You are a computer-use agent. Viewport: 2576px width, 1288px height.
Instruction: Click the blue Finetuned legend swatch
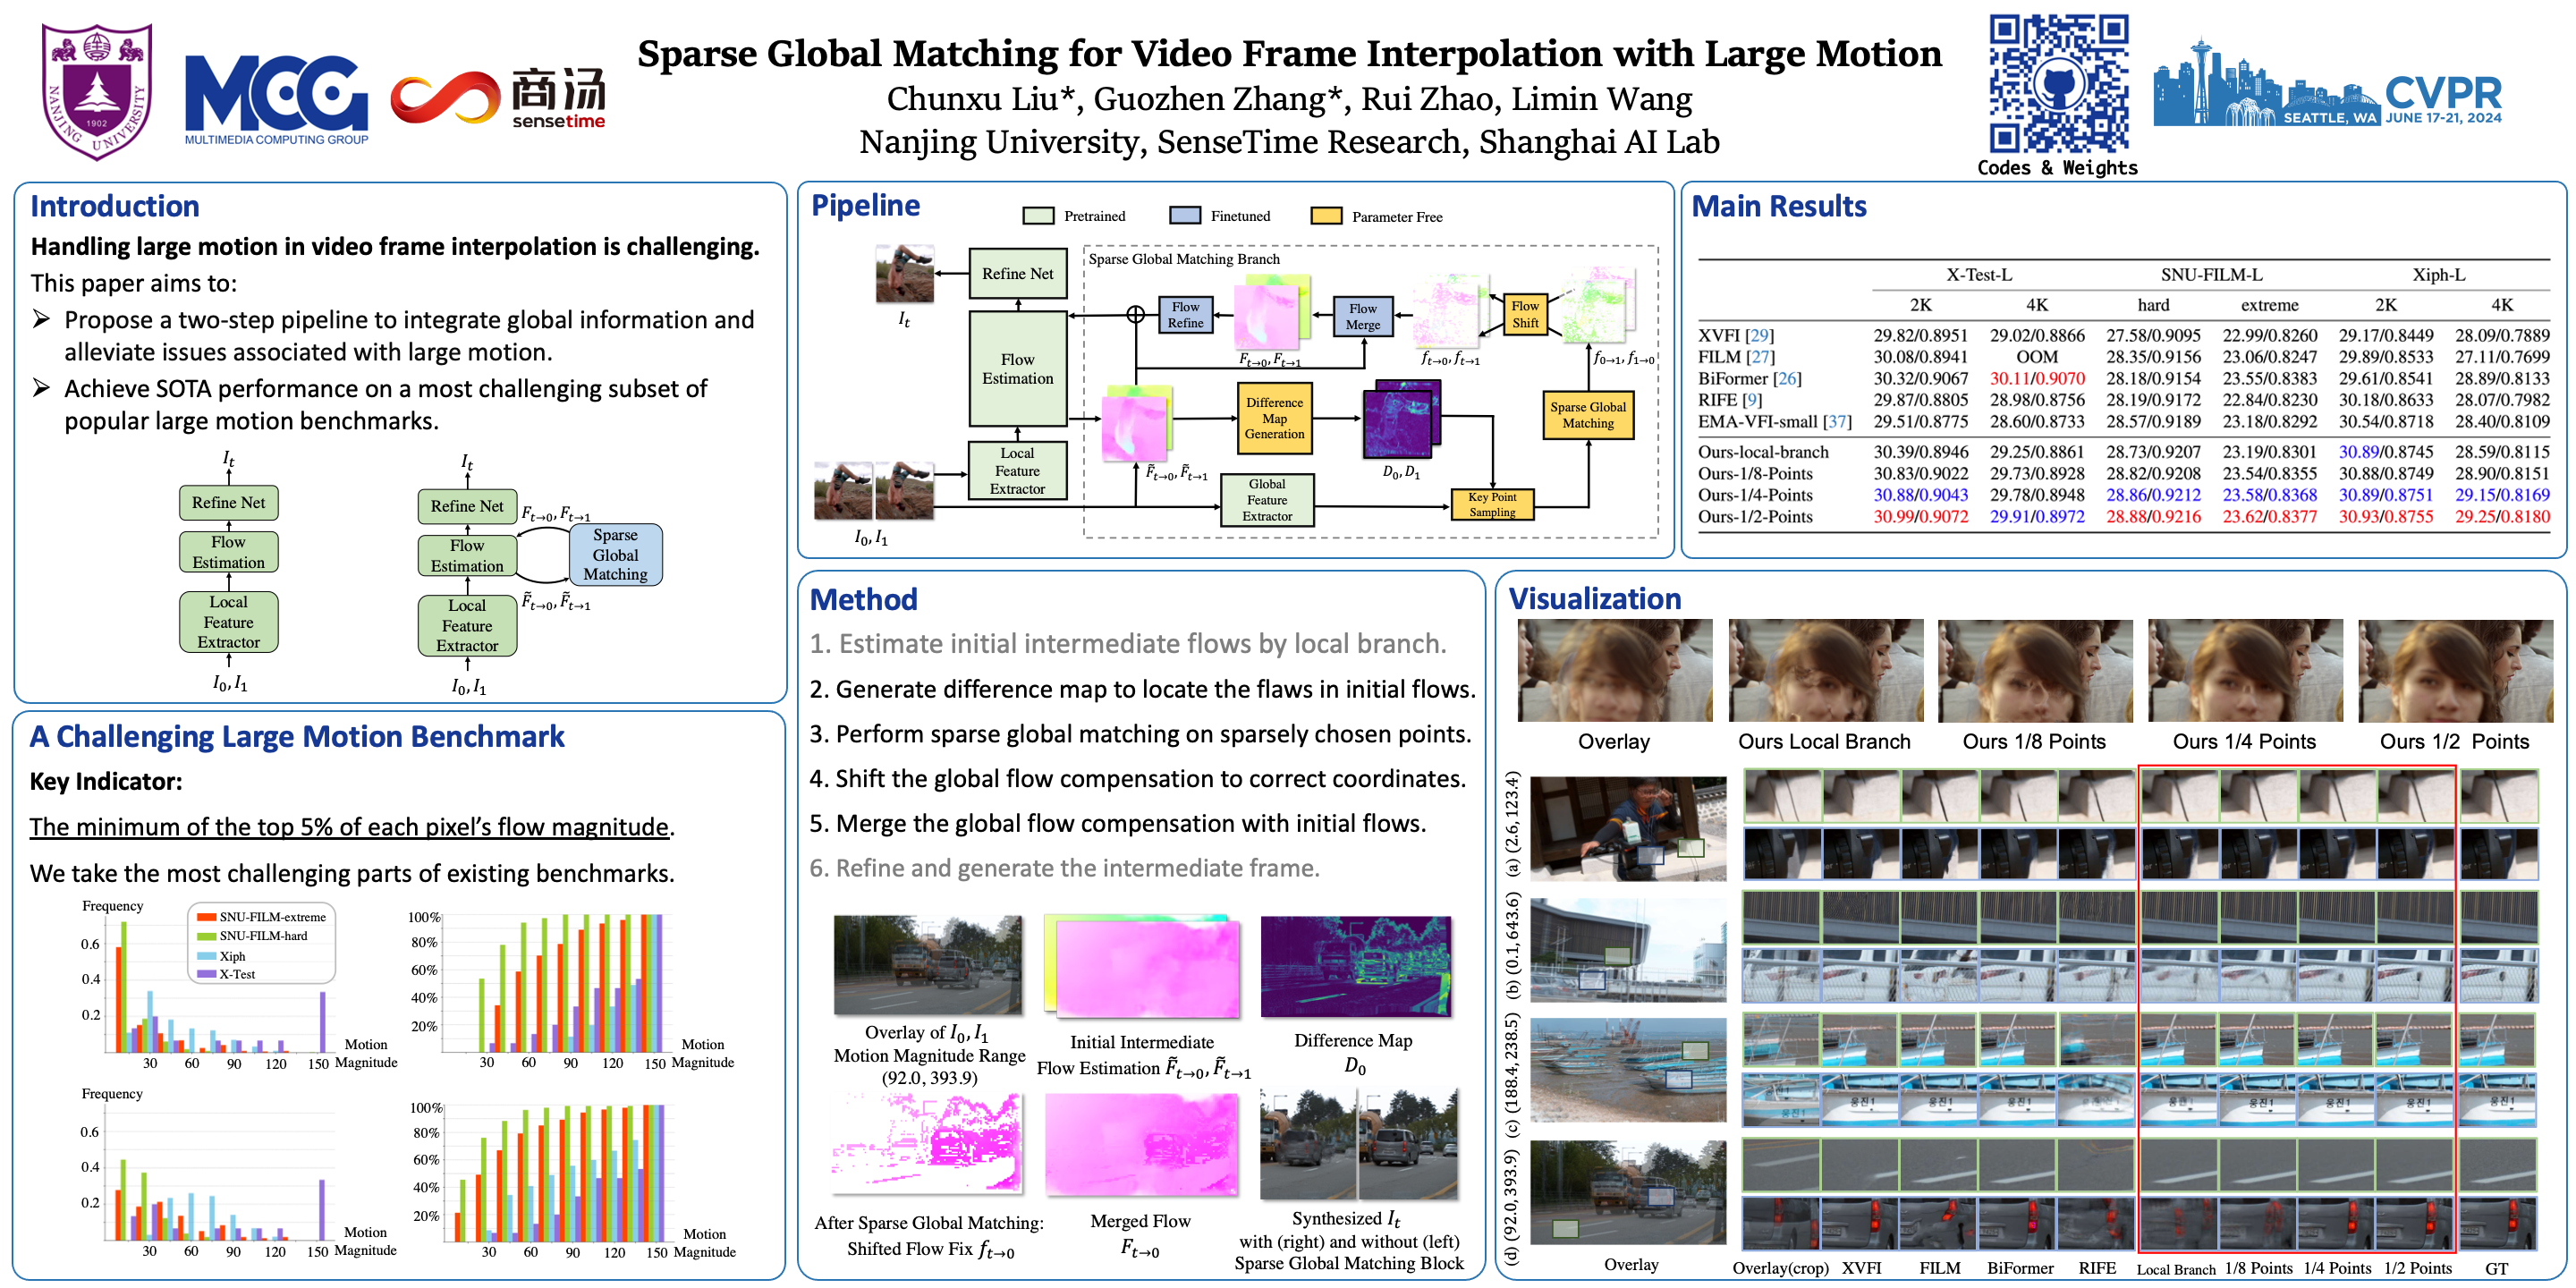[x=1184, y=216]
